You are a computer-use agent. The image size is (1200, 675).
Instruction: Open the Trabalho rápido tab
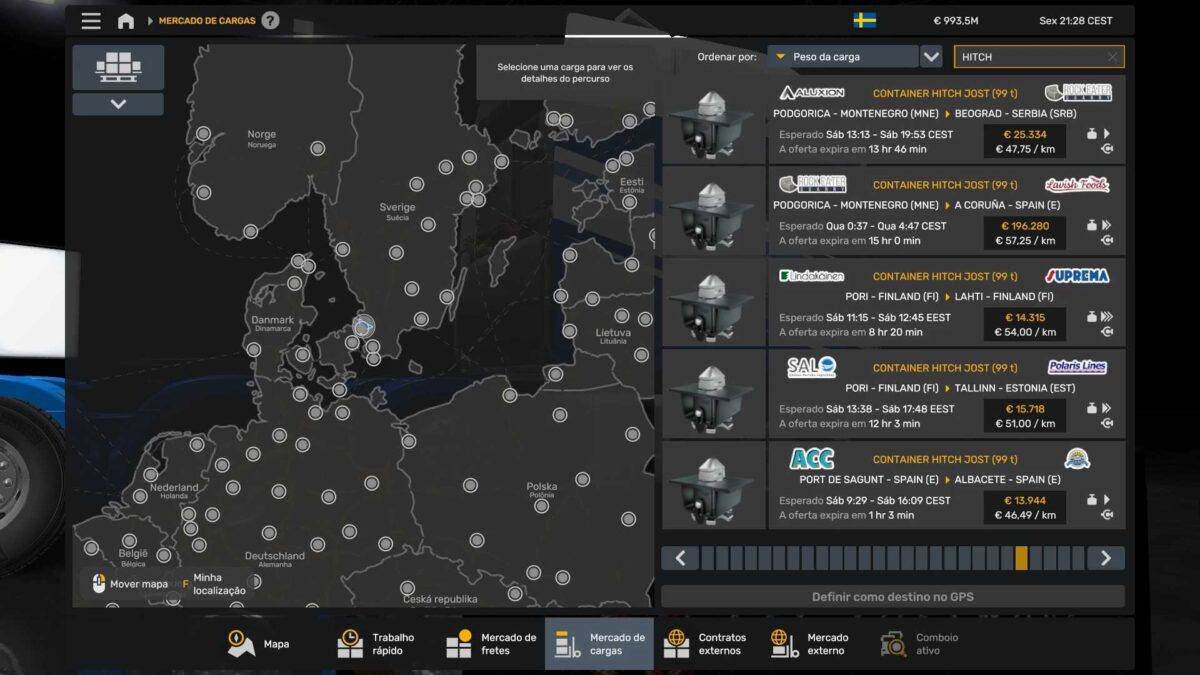pyautogui.click(x=376, y=644)
